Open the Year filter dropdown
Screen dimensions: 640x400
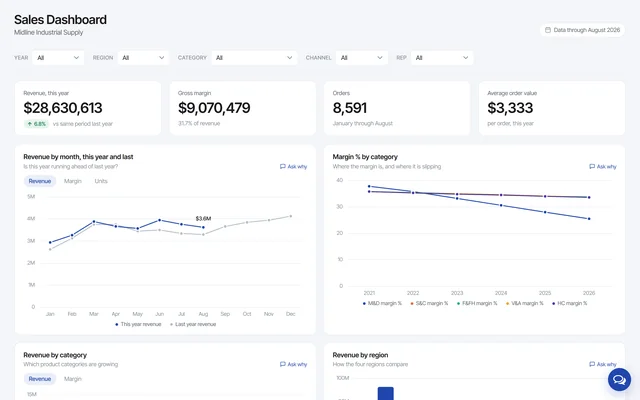[58, 58]
